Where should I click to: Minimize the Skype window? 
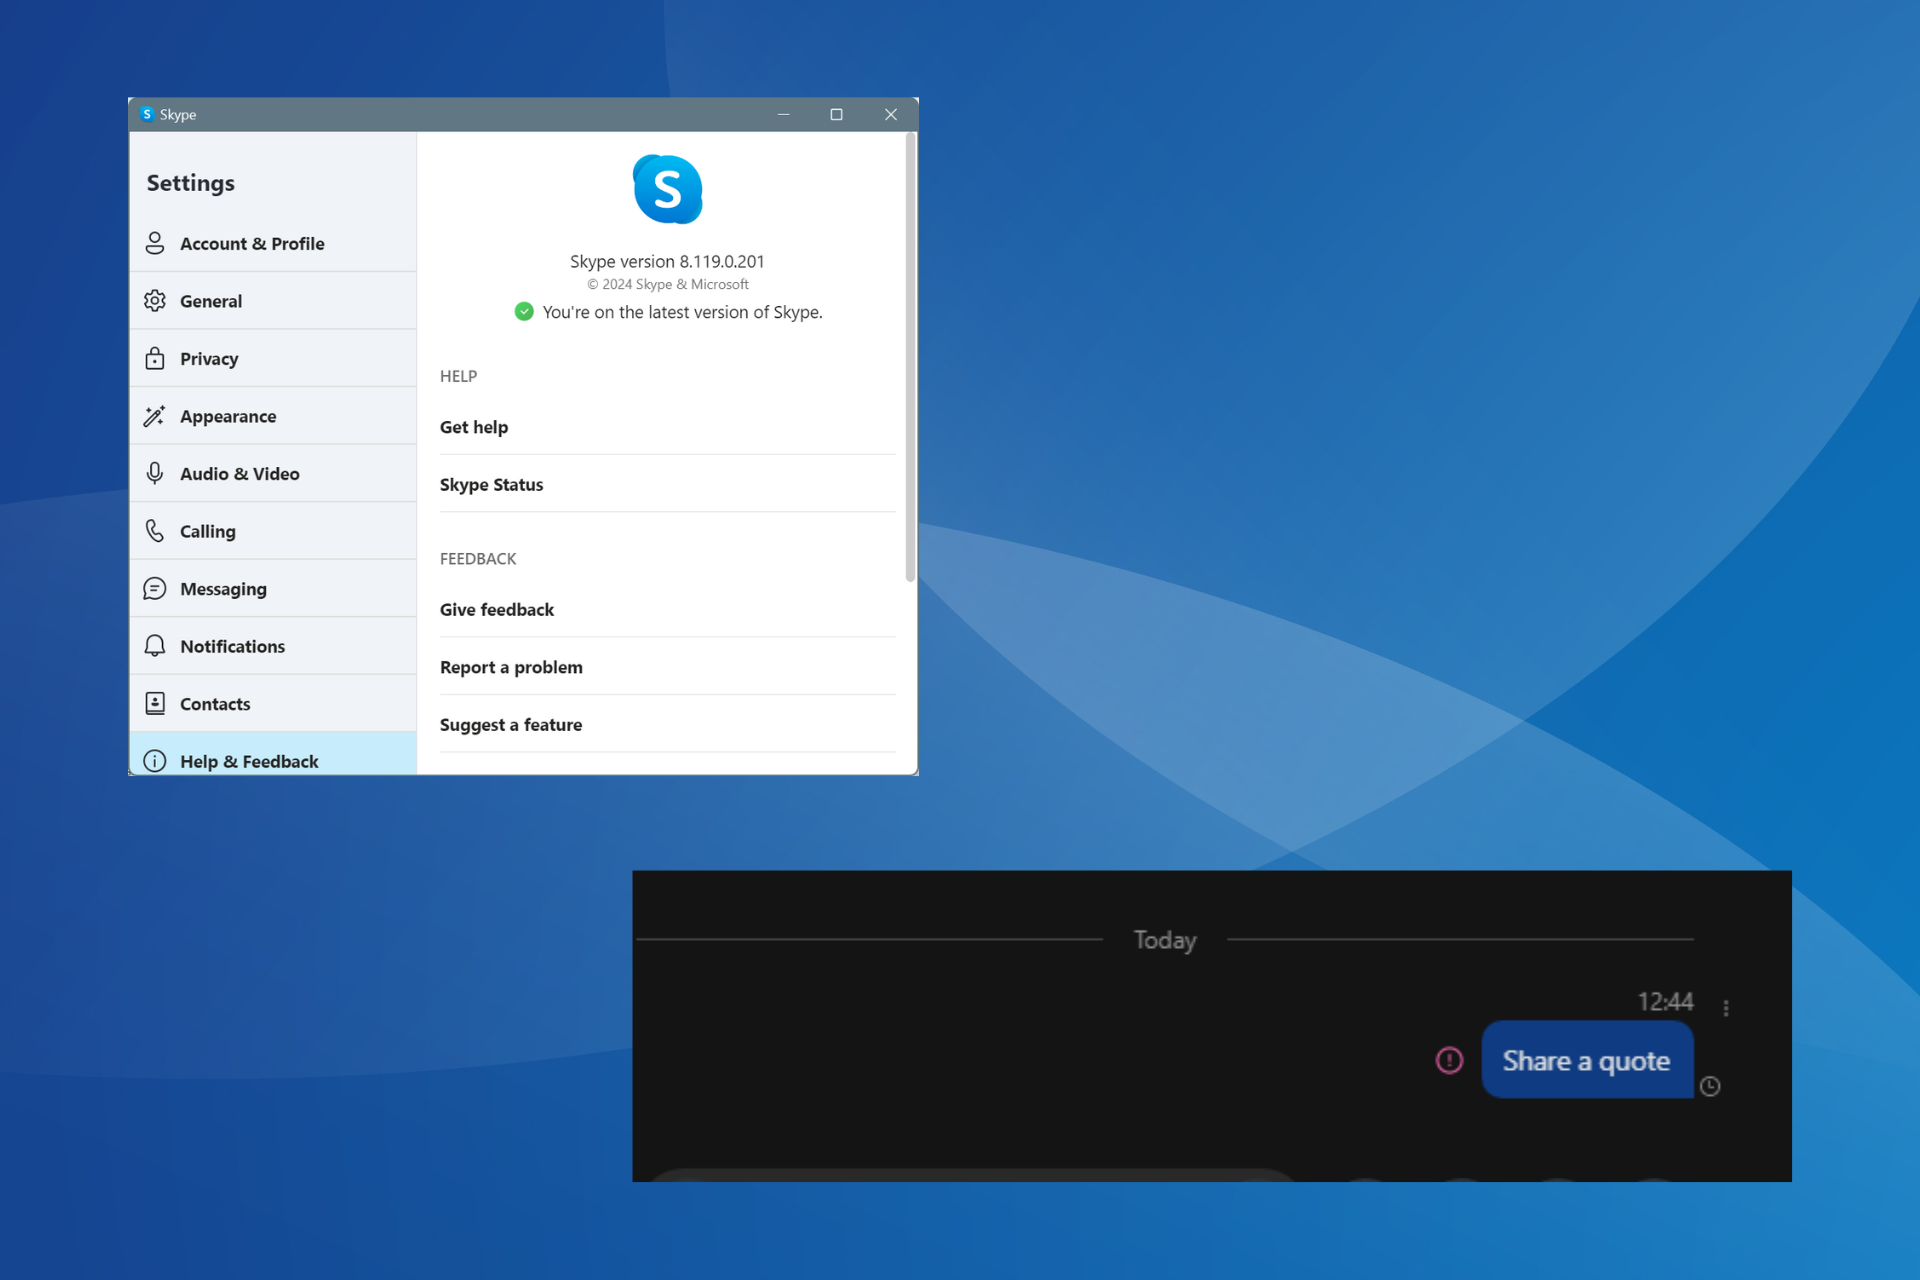(x=784, y=114)
